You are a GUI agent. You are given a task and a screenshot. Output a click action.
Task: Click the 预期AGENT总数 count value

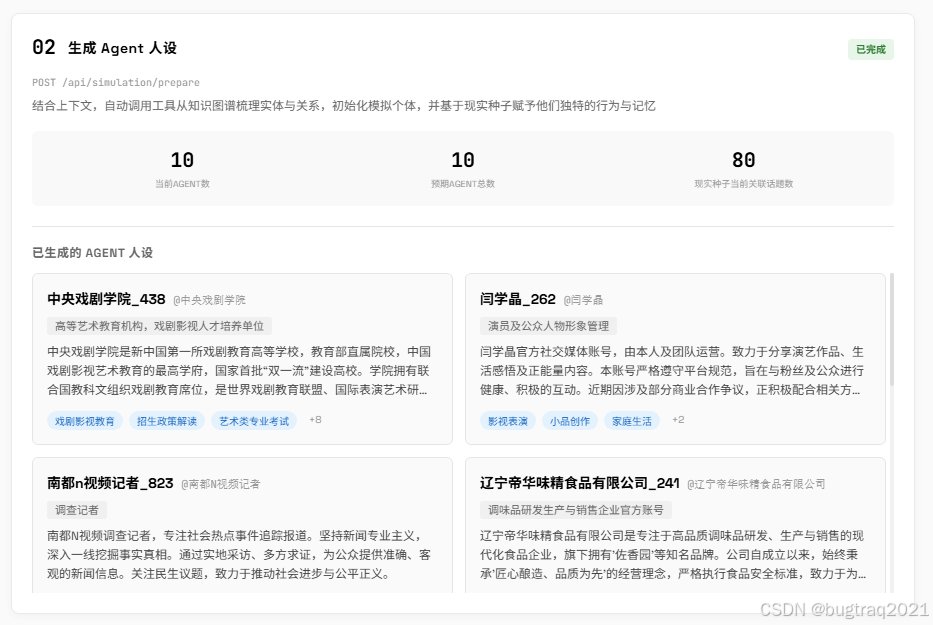pyautogui.click(x=463, y=160)
